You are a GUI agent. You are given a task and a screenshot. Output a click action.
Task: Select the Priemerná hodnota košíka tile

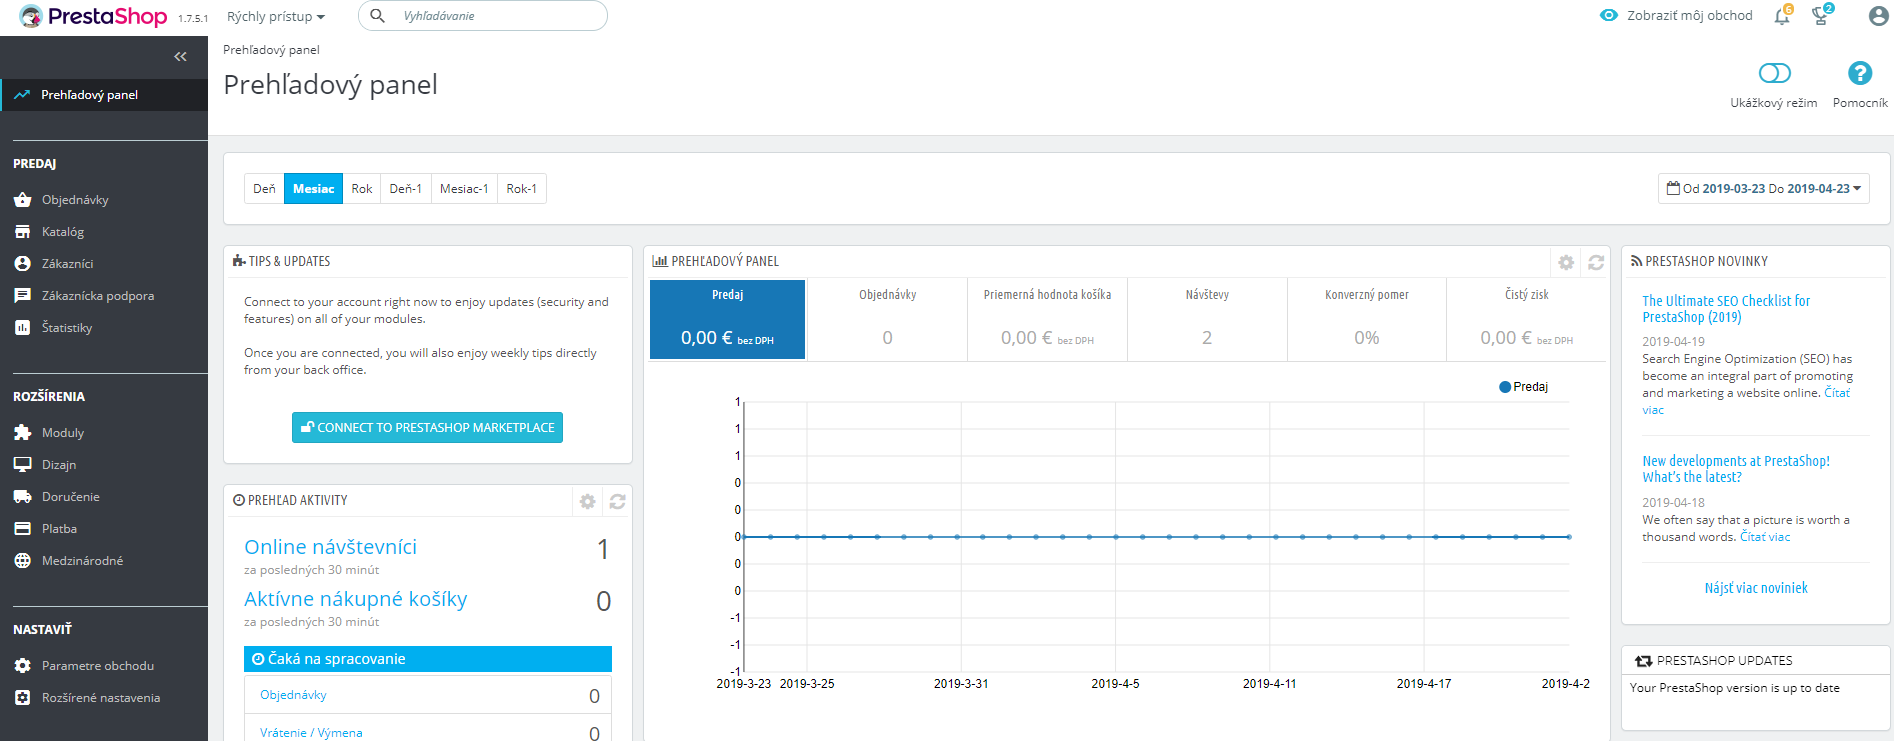1047,319
